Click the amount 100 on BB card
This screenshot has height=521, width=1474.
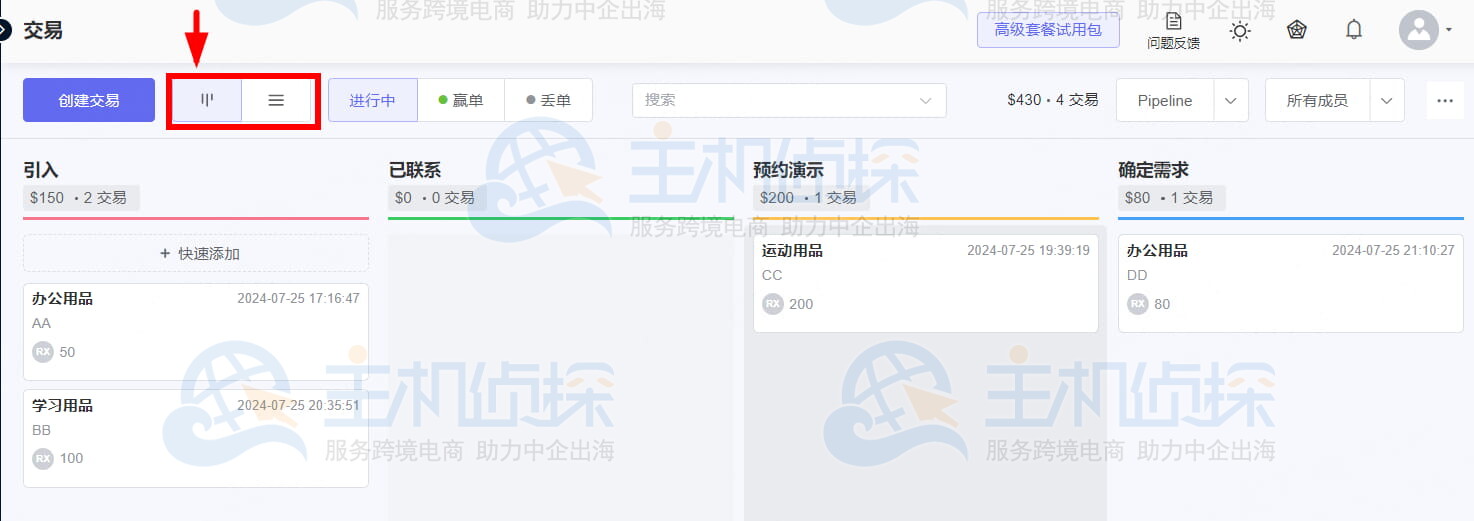(71, 459)
